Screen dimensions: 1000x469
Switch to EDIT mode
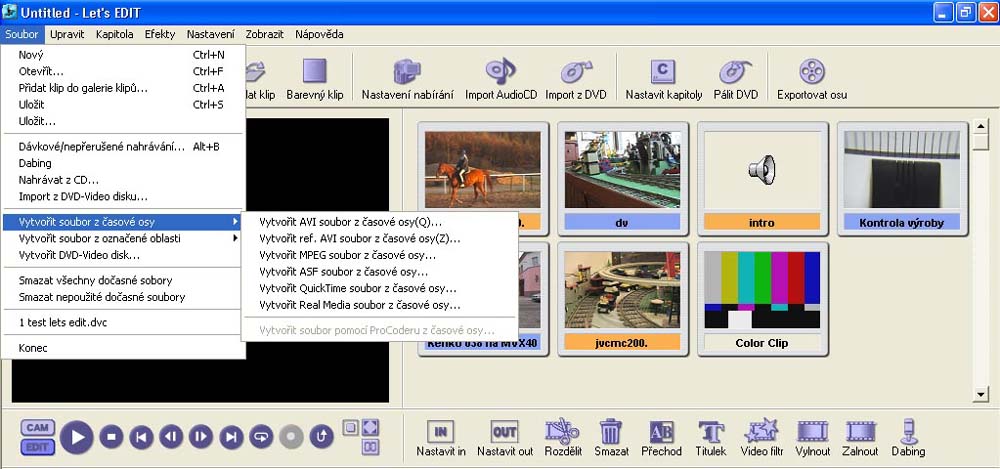[37, 446]
